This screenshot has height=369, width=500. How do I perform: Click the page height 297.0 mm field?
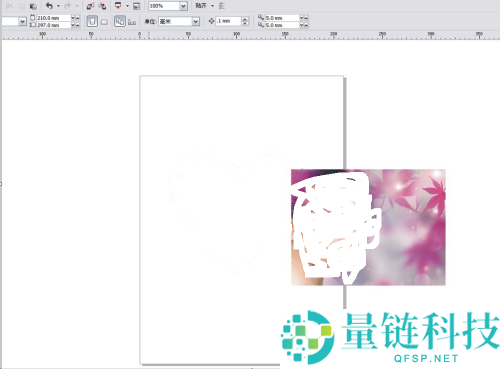pyautogui.click(x=53, y=25)
